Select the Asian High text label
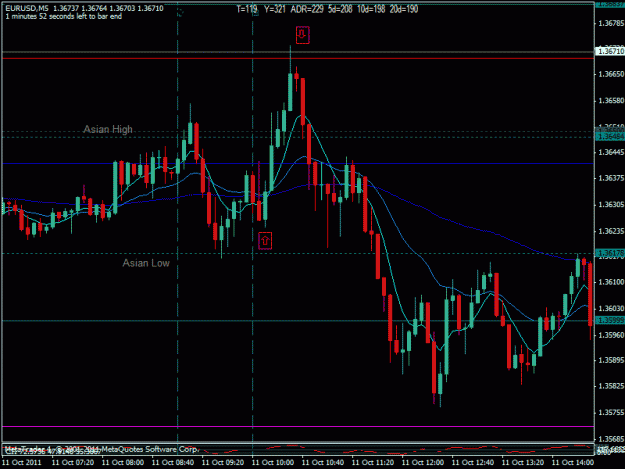Screen dimensions: 625x469 pyautogui.click(x=108, y=130)
